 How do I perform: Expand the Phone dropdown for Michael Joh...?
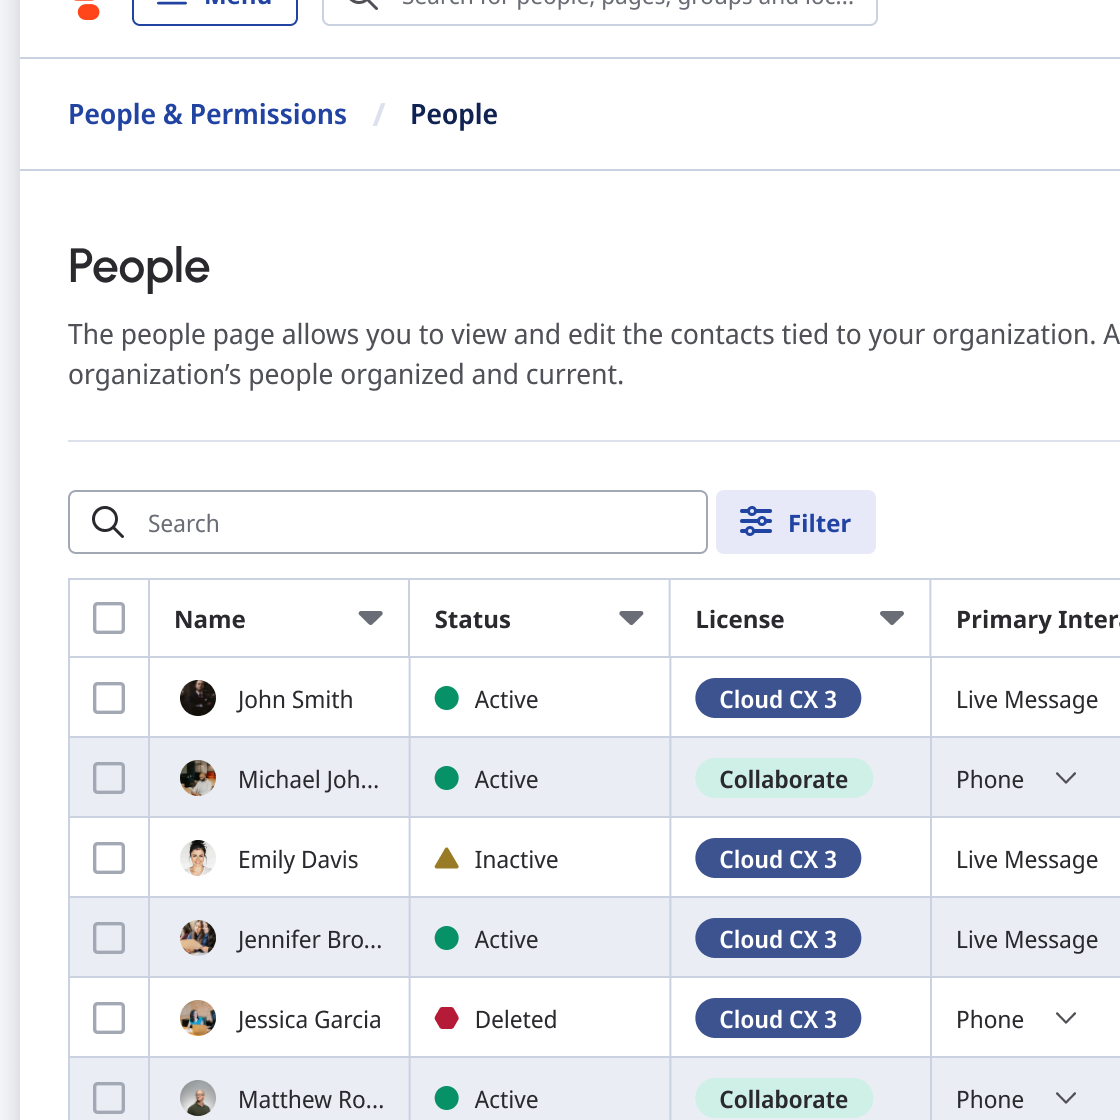coord(1066,779)
